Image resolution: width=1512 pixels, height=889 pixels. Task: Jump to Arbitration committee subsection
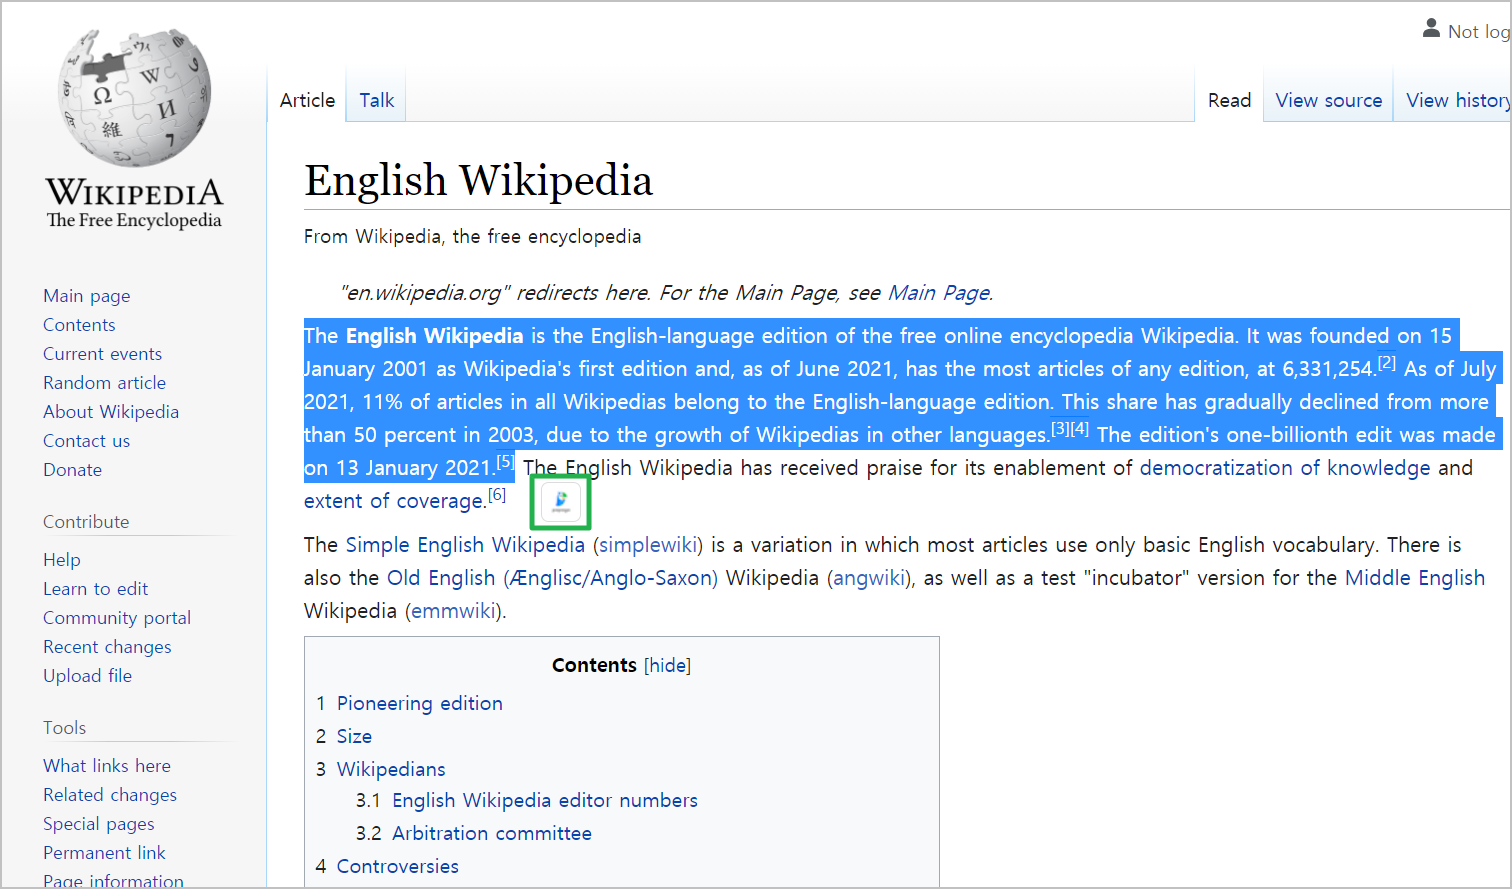pos(492,834)
